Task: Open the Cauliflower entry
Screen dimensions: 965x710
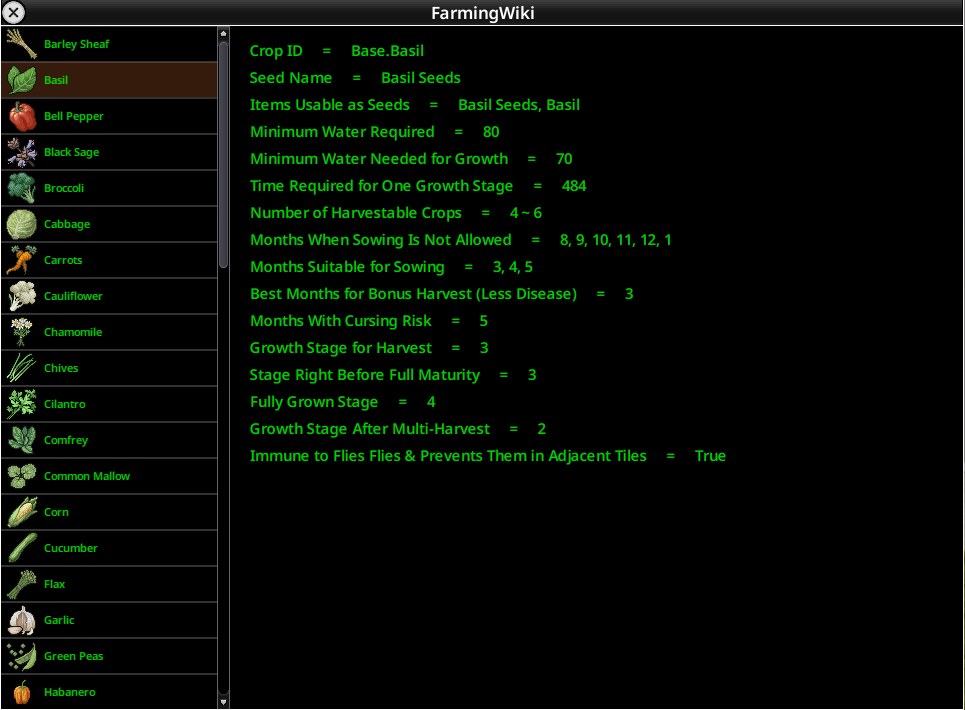Action: coord(110,296)
